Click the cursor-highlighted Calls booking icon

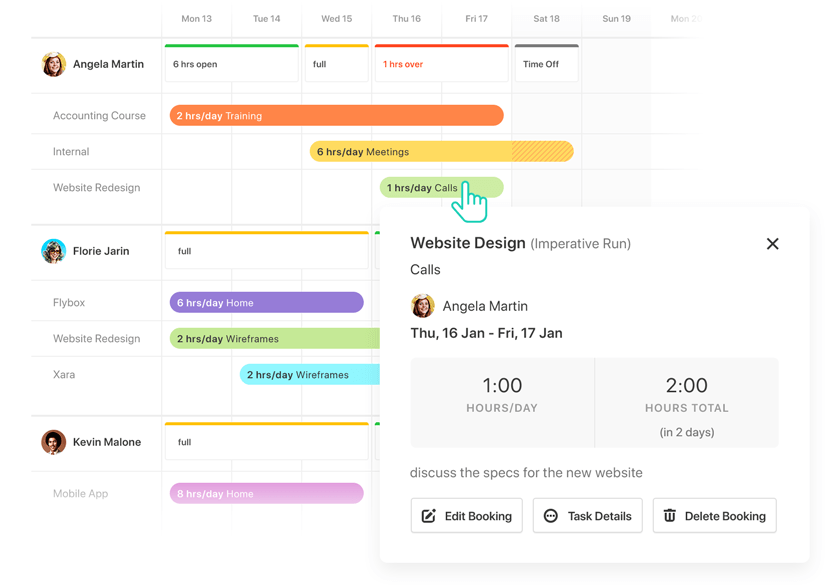pyautogui.click(x=440, y=187)
